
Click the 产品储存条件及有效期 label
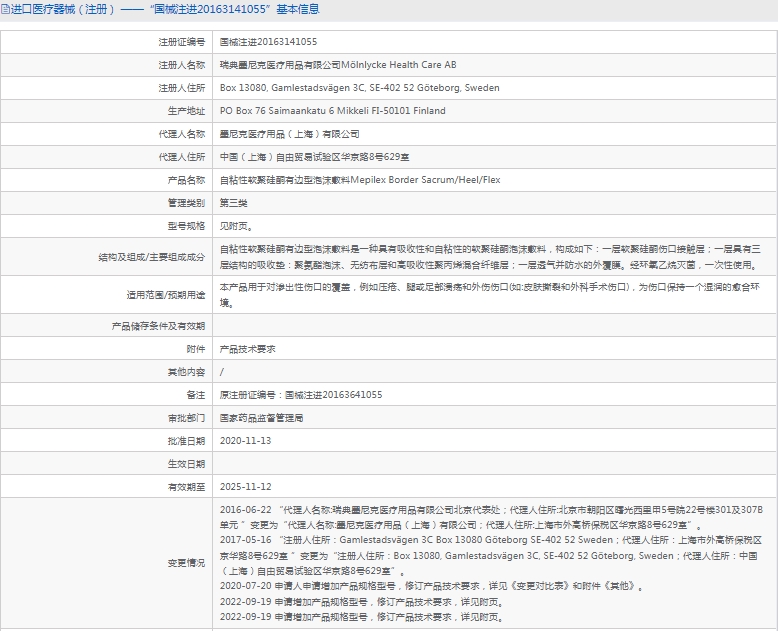(158, 326)
